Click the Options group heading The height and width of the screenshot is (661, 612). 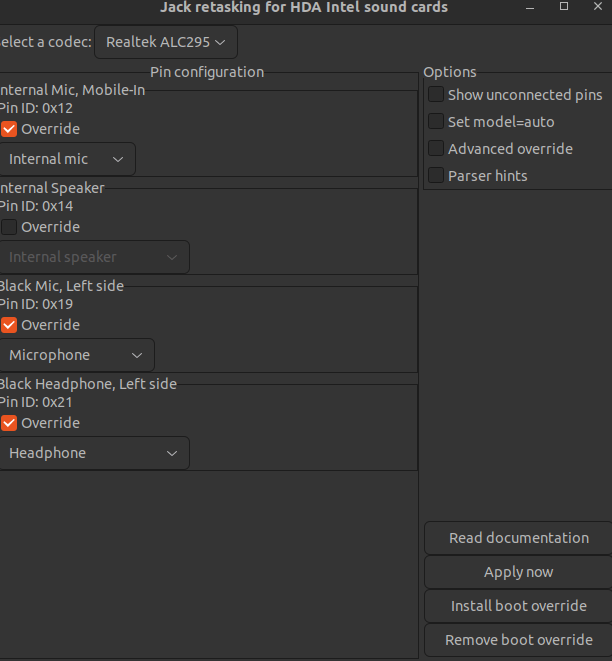click(x=450, y=72)
